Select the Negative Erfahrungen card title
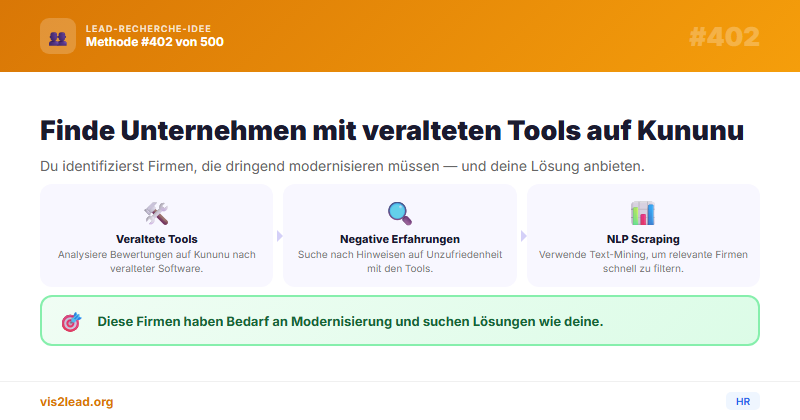Viewport: 800px width, 420px height. pyautogui.click(x=400, y=239)
